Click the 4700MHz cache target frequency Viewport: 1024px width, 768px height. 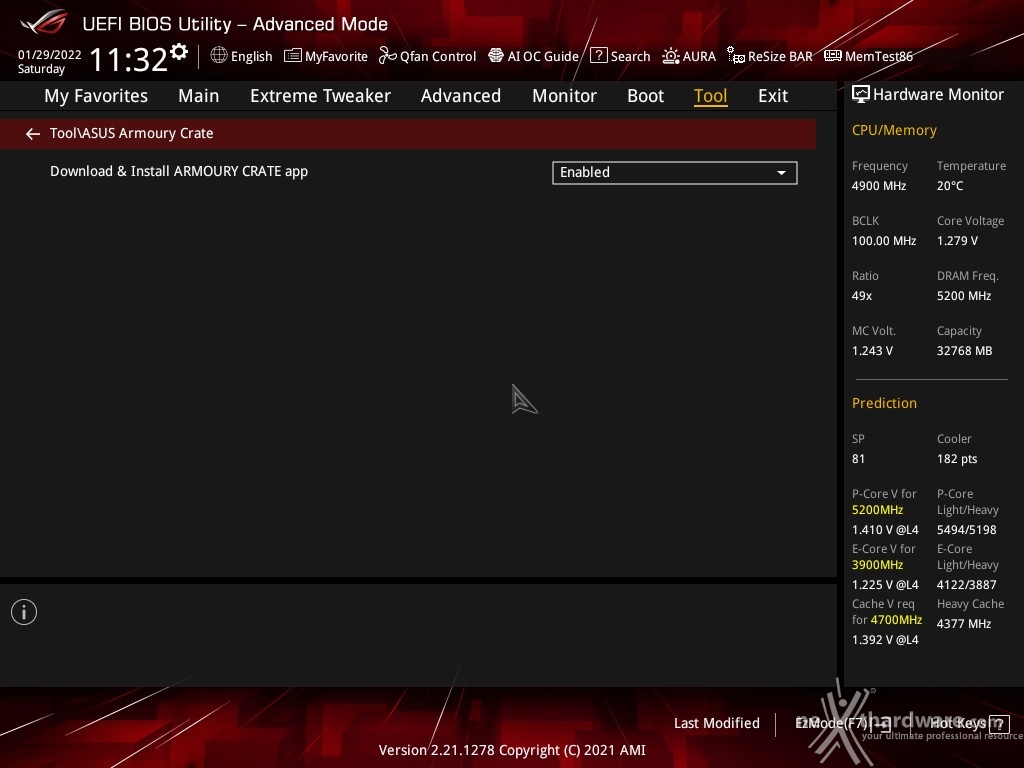point(896,620)
